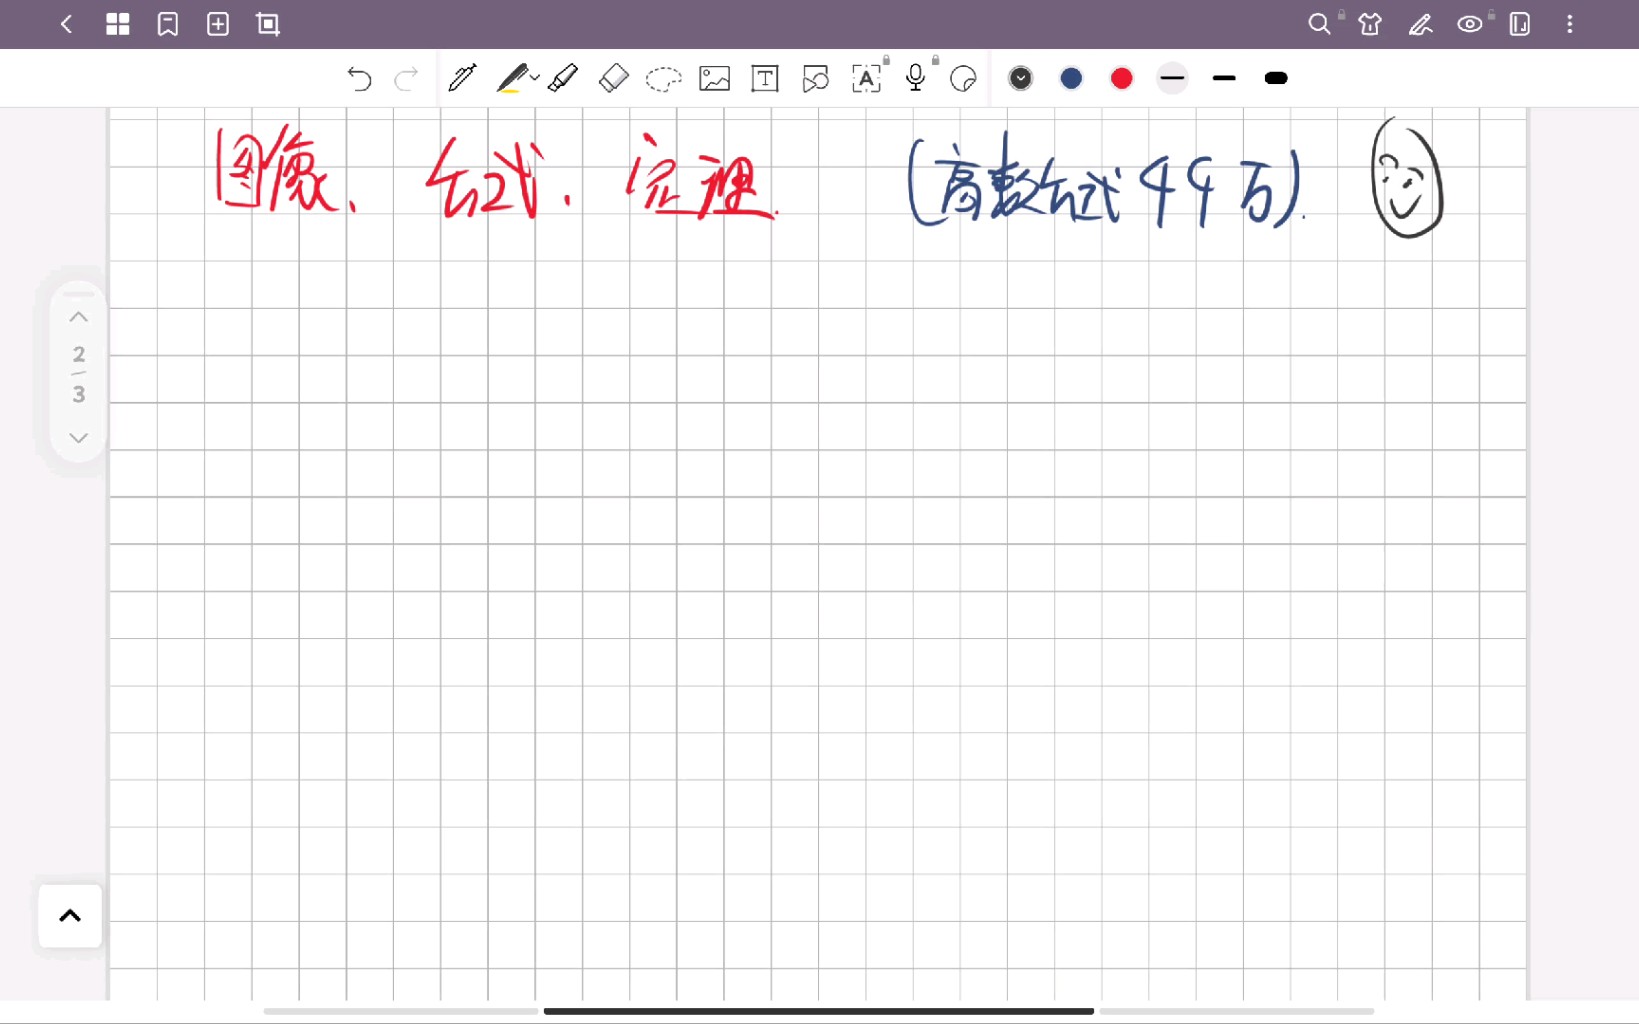Open the sticker tool

[x=963, y=78]
